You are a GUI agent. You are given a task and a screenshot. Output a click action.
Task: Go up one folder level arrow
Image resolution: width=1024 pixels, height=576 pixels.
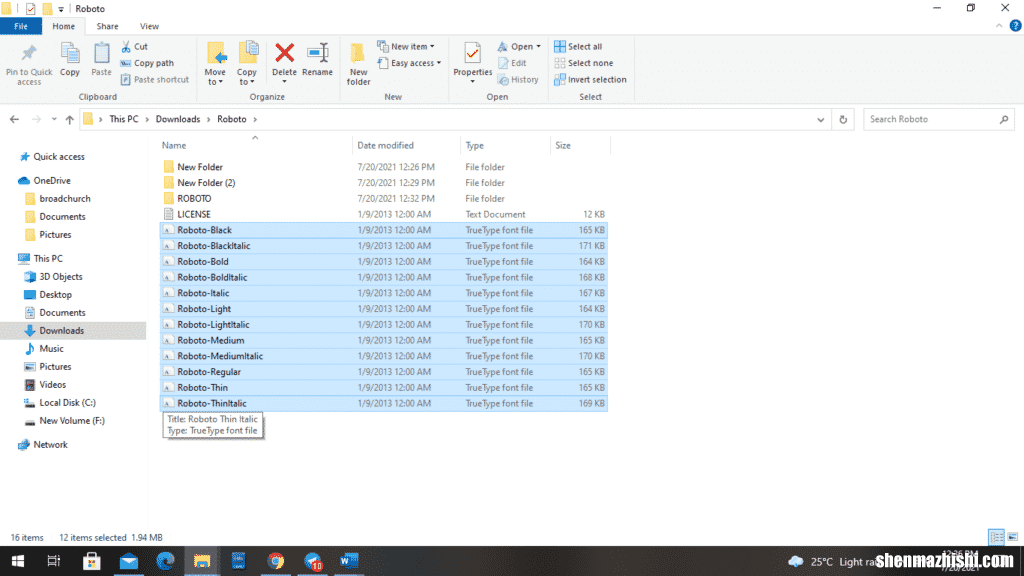pos(69,120)
